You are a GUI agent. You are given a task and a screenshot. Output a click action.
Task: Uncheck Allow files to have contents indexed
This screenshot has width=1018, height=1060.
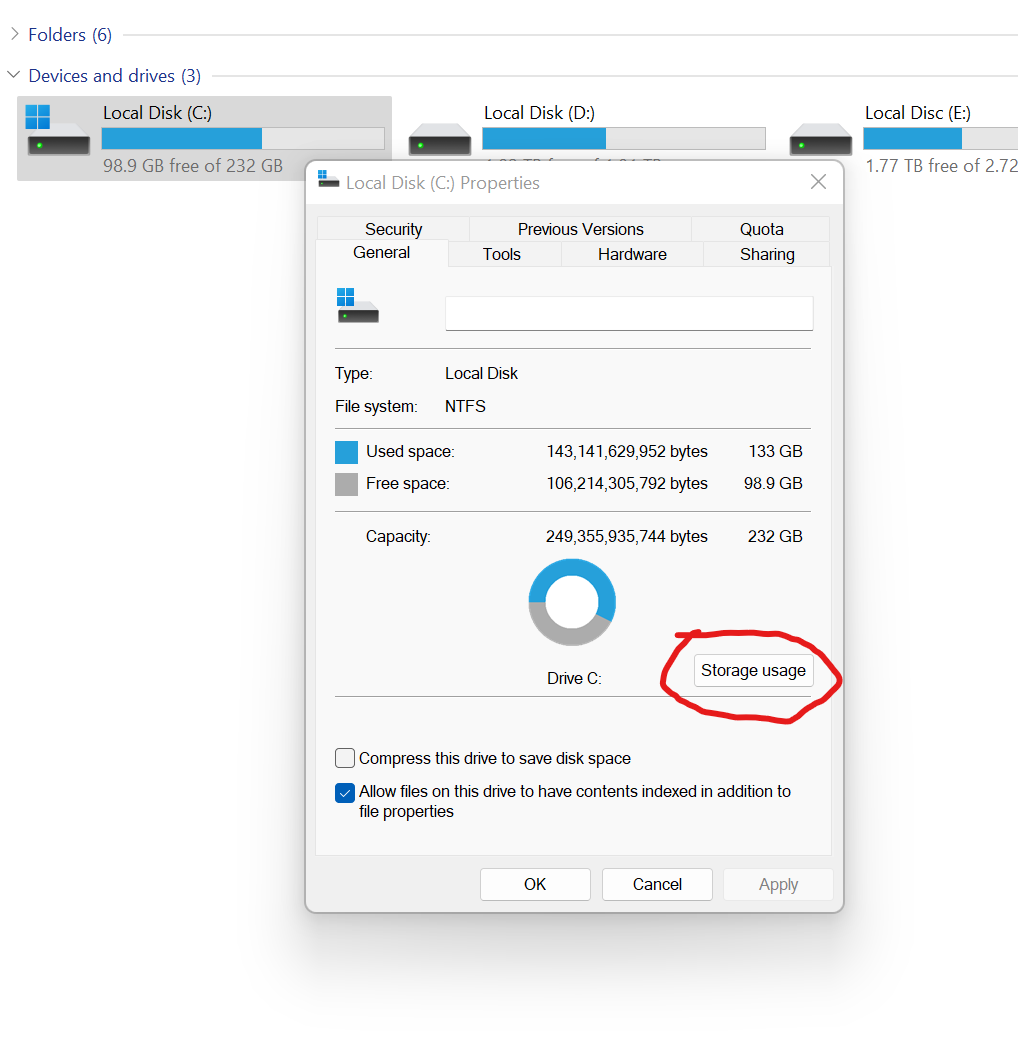coord(345,792)
